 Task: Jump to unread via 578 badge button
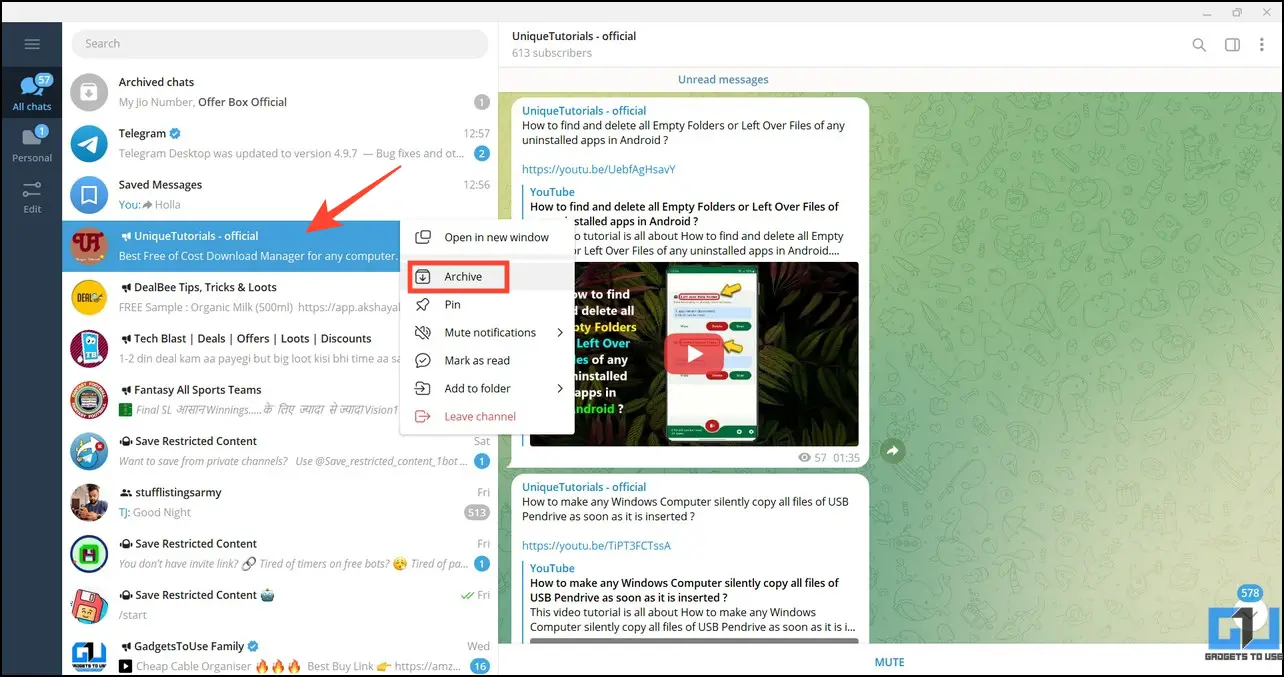1250,609
